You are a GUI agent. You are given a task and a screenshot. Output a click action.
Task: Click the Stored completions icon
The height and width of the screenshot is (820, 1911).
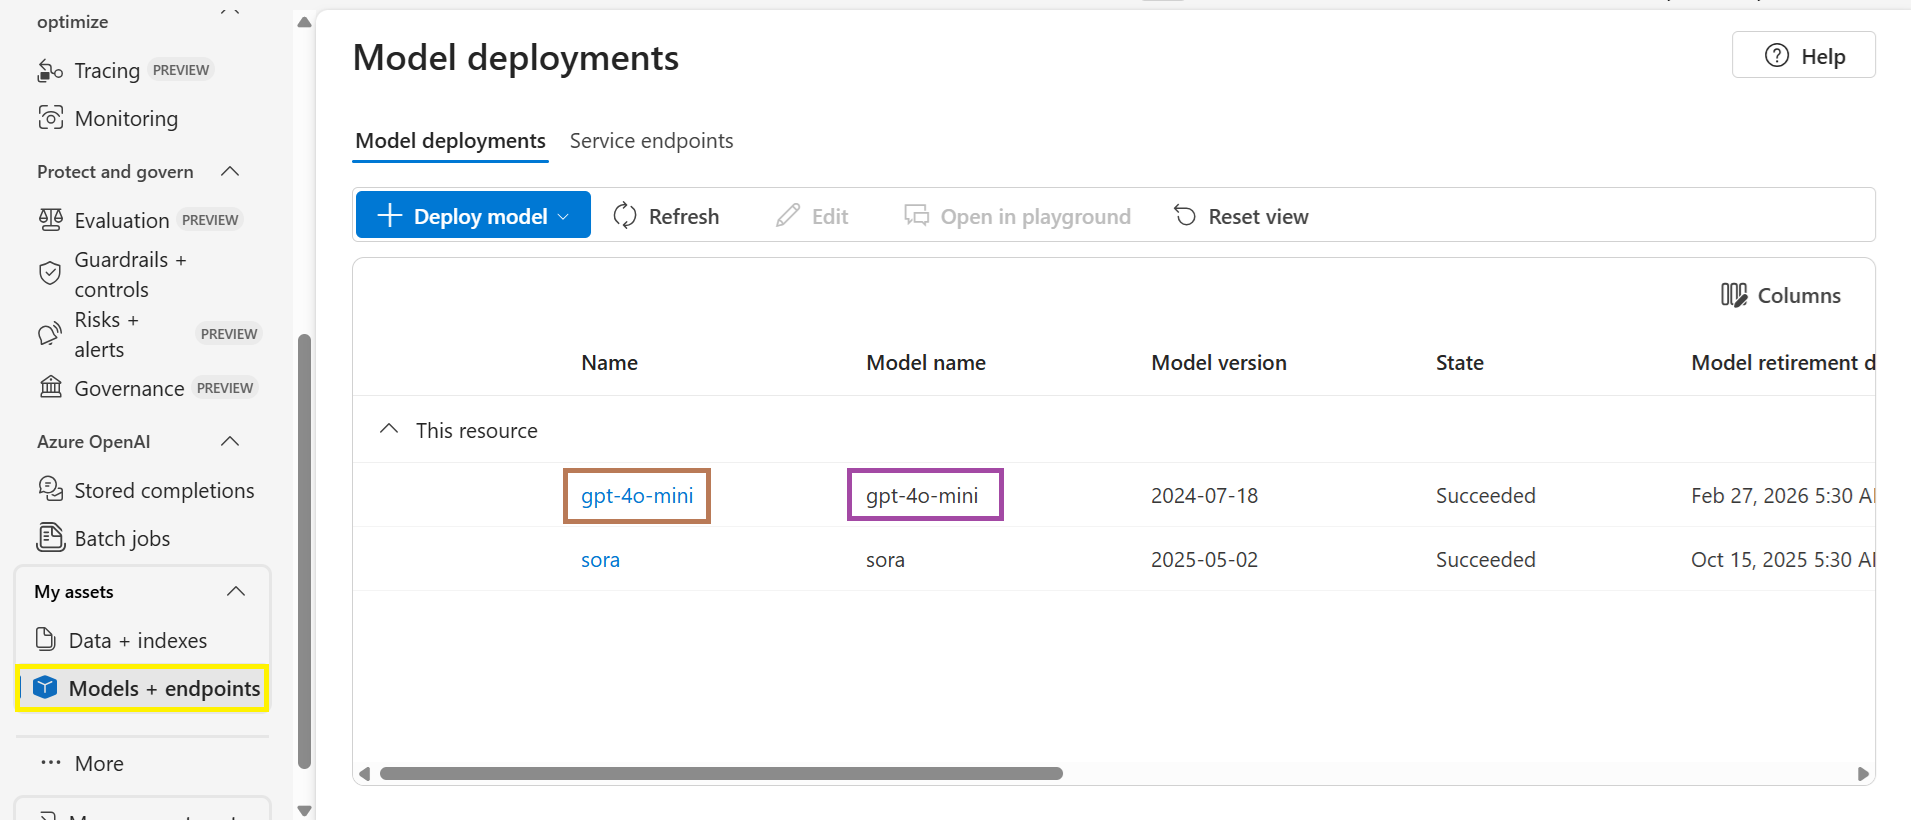pyautogui.click(x=50, y=489)
